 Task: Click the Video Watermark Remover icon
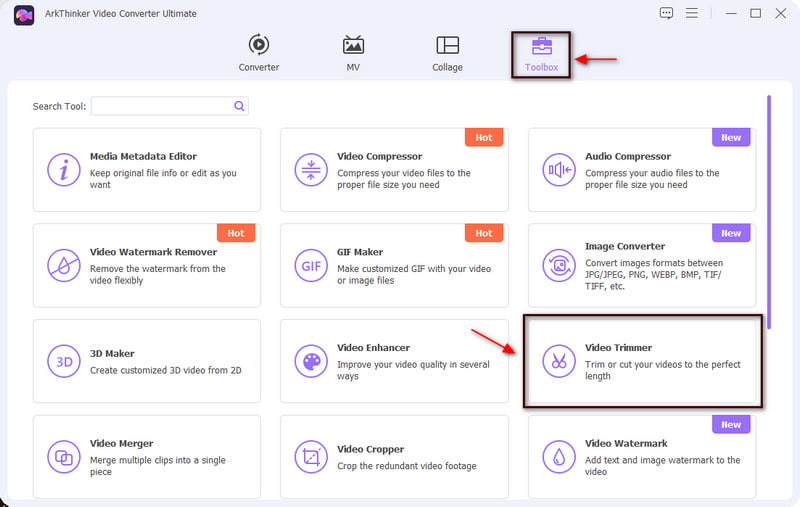pos(64,265)
